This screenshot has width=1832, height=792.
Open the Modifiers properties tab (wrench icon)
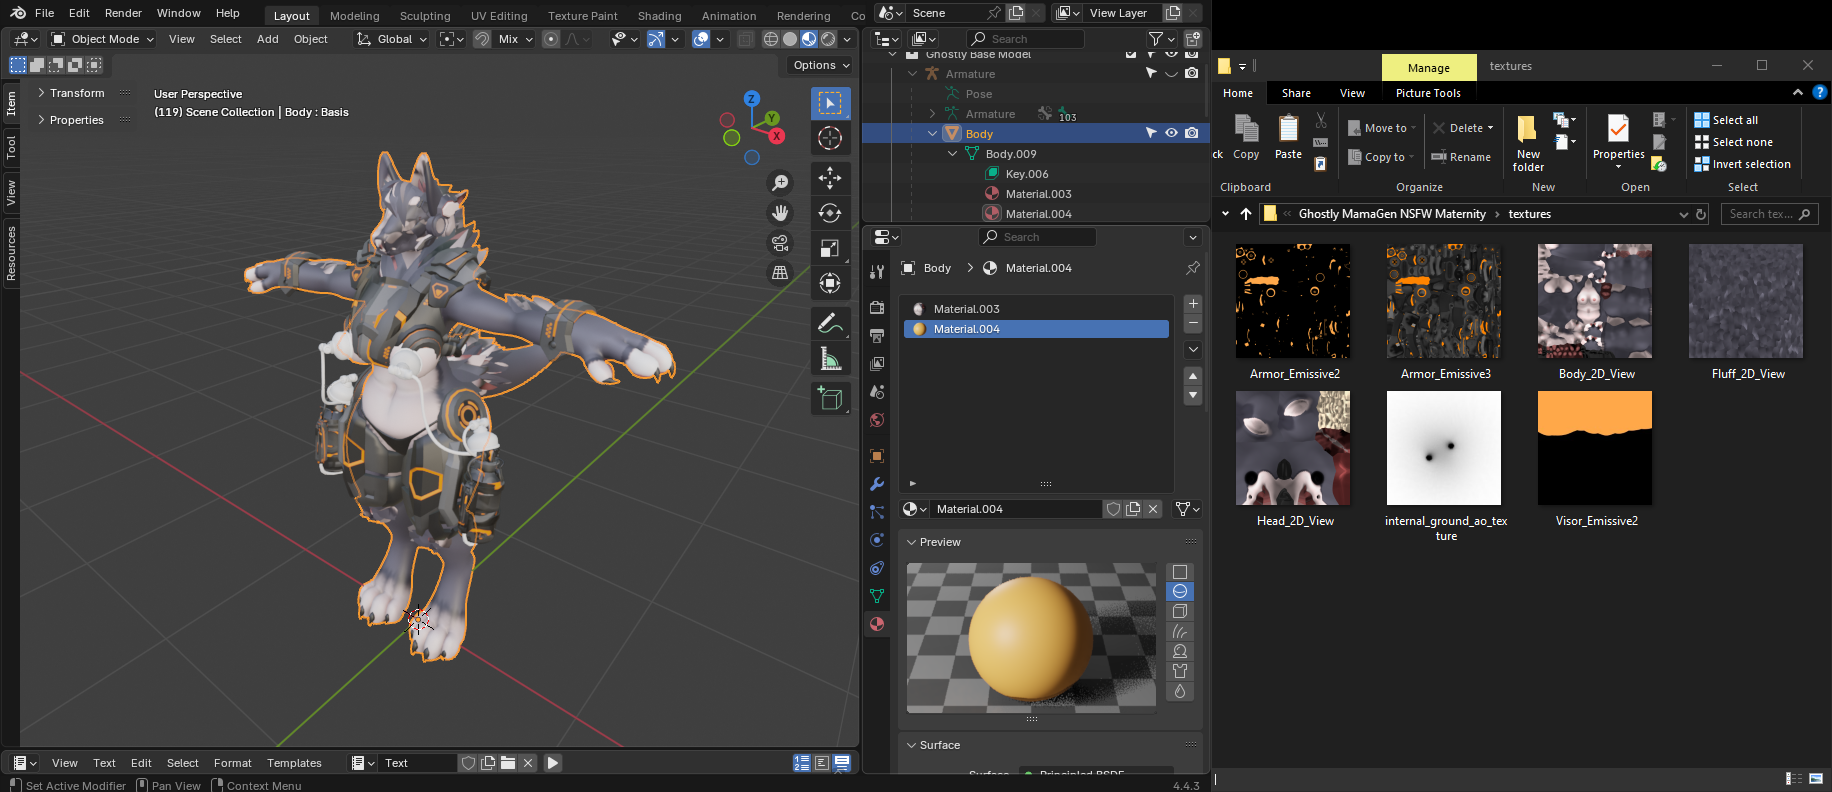(877, 484)
